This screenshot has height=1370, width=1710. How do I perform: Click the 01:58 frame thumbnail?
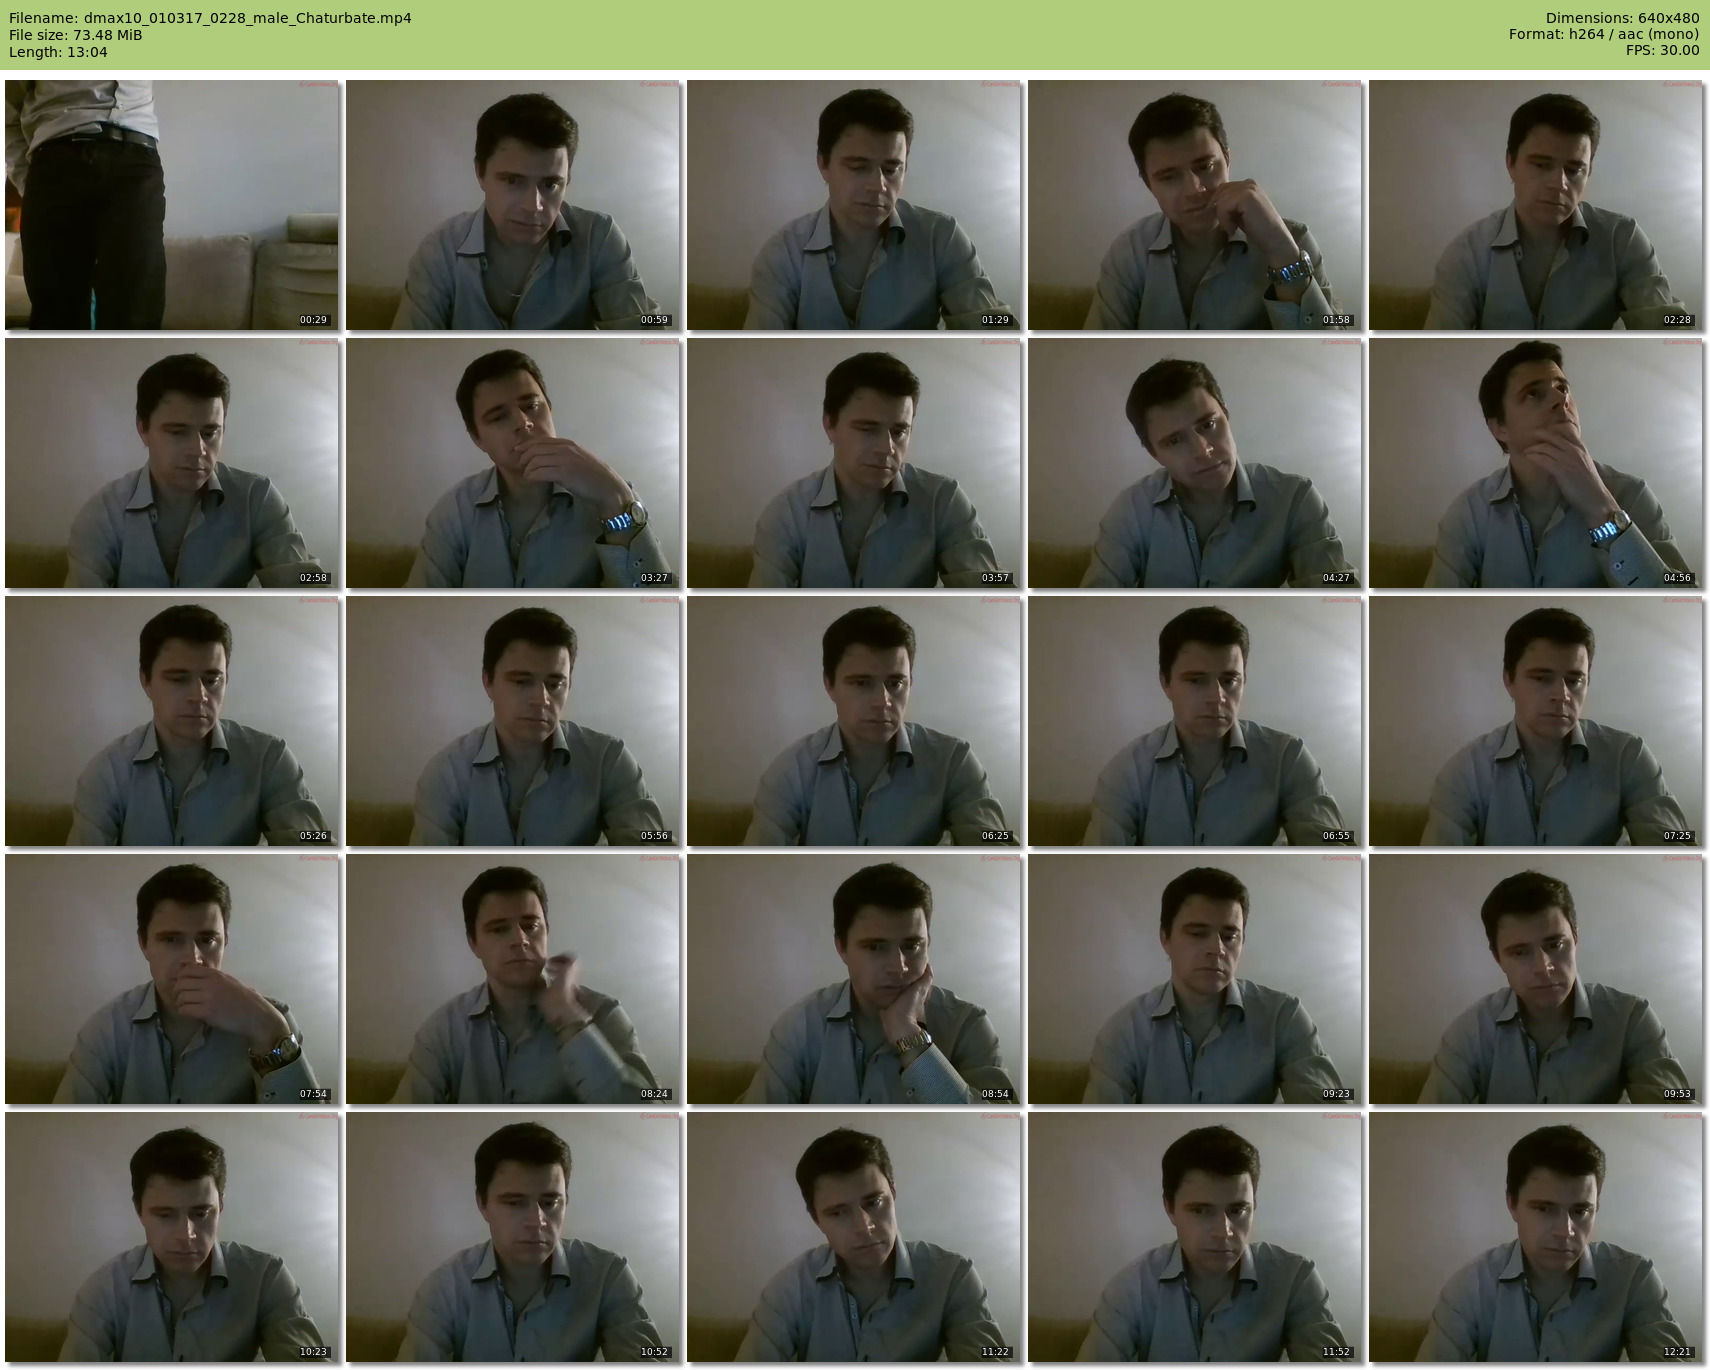[x=1194, y=205]
